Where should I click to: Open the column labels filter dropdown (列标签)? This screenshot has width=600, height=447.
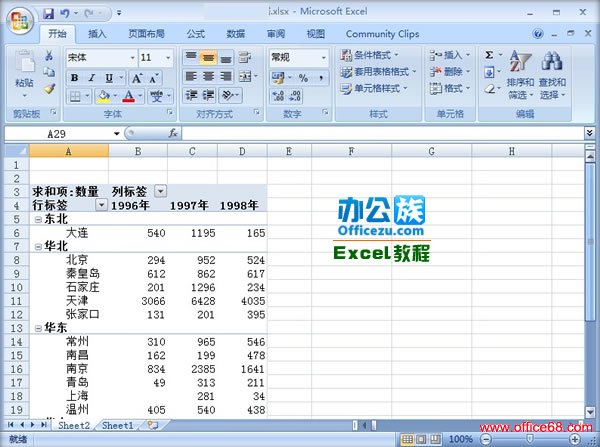[x=160, y=191]
